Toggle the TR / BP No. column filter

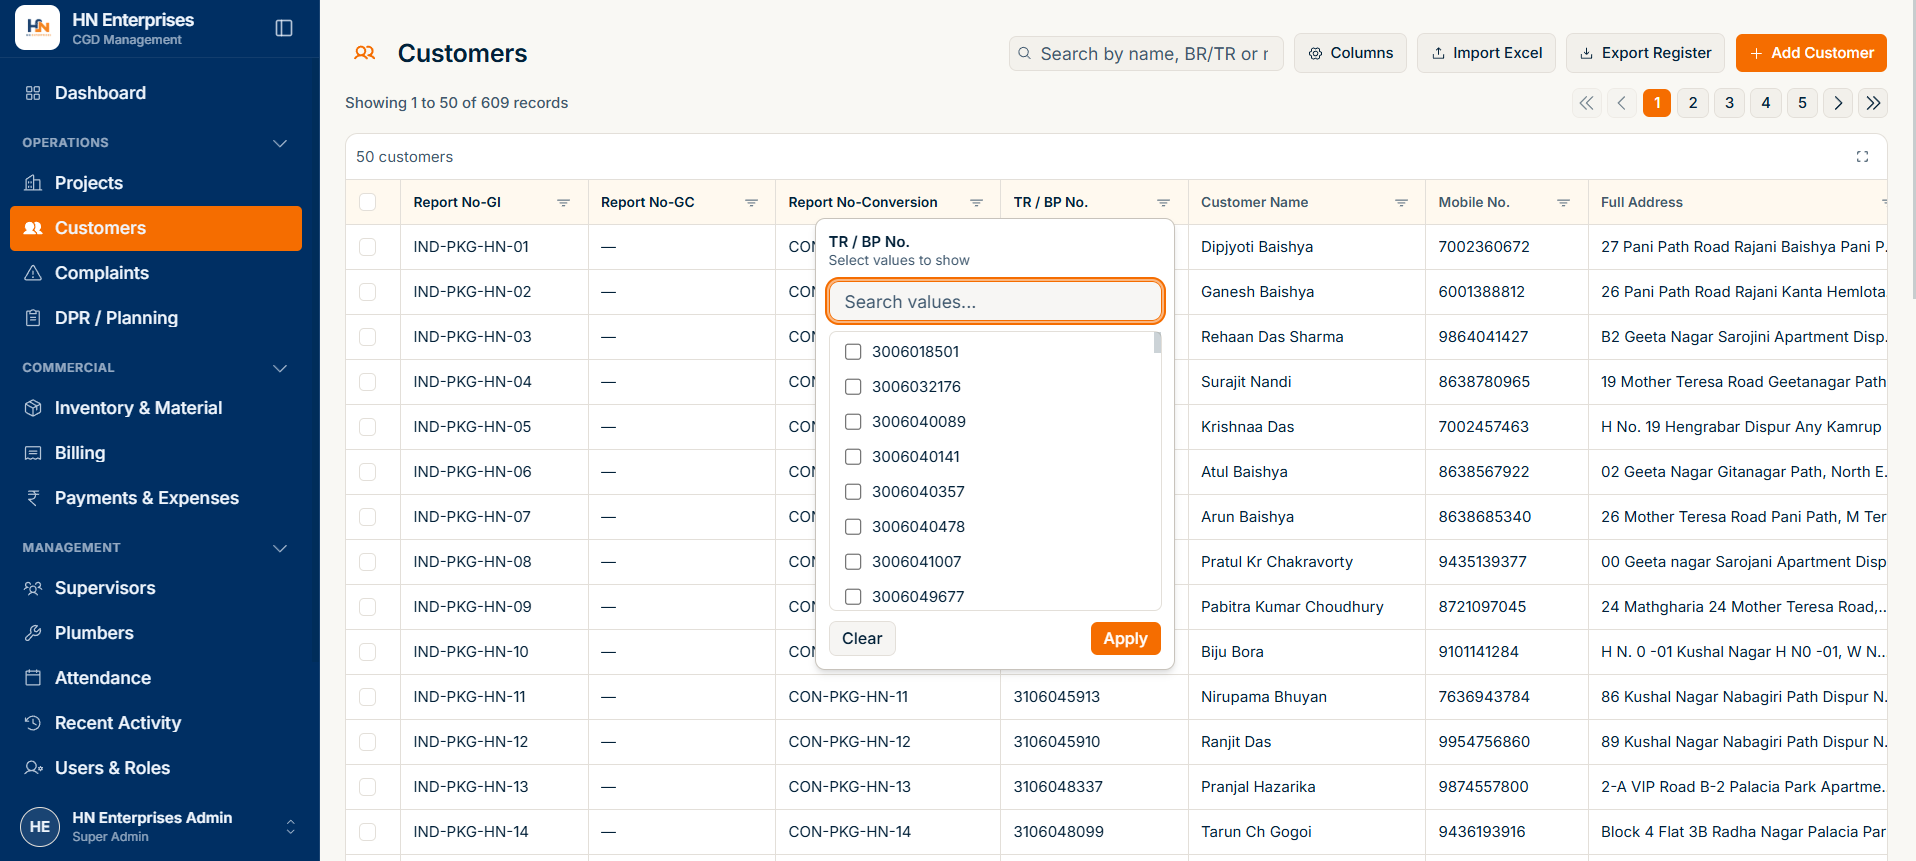(1163, 203)
